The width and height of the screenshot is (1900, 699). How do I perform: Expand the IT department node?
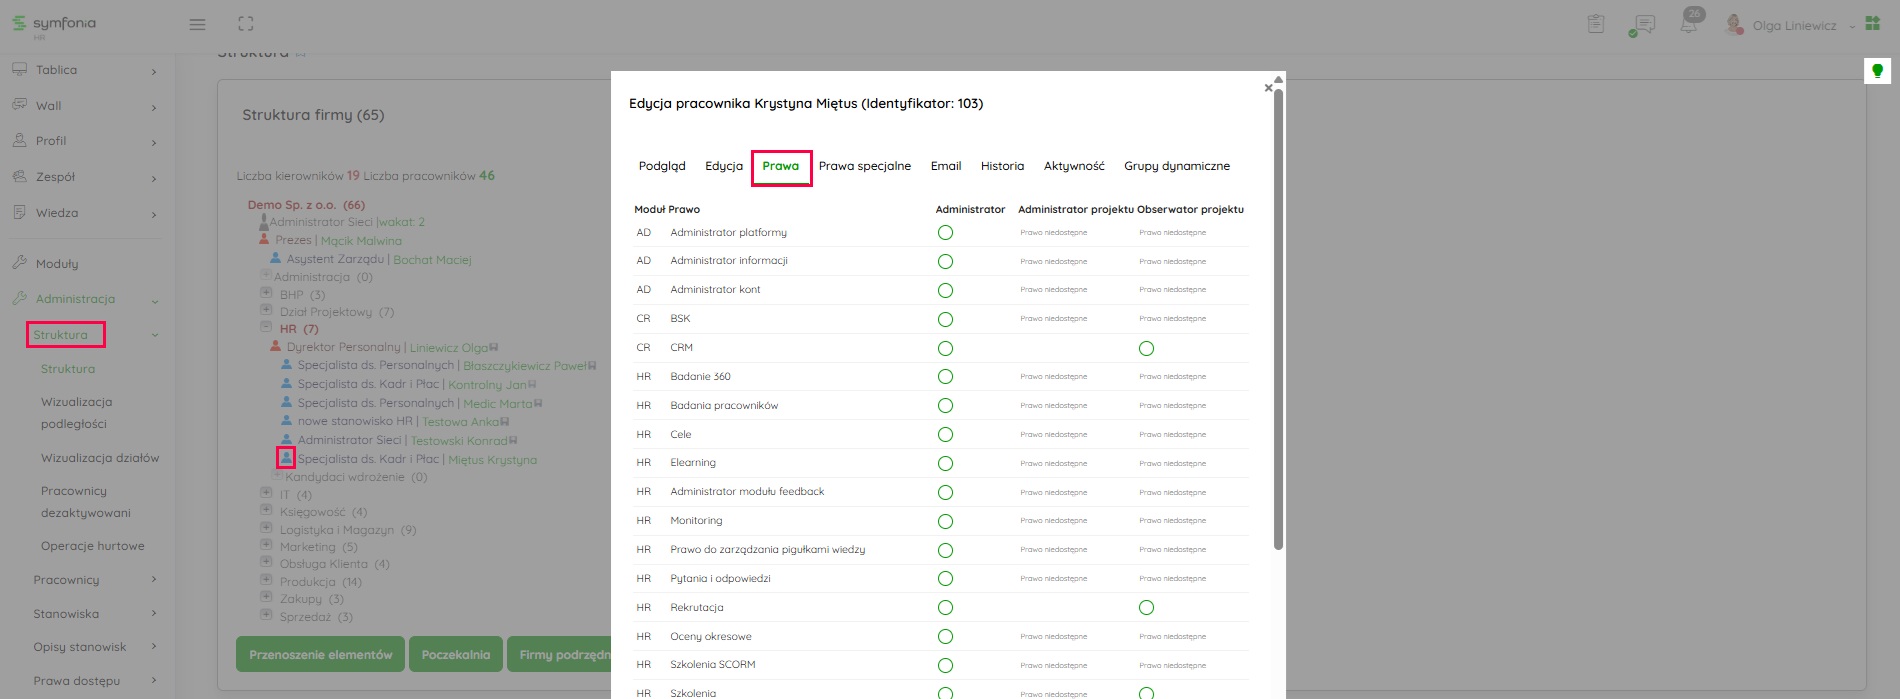pyautogui.click(x=266, y=493)
